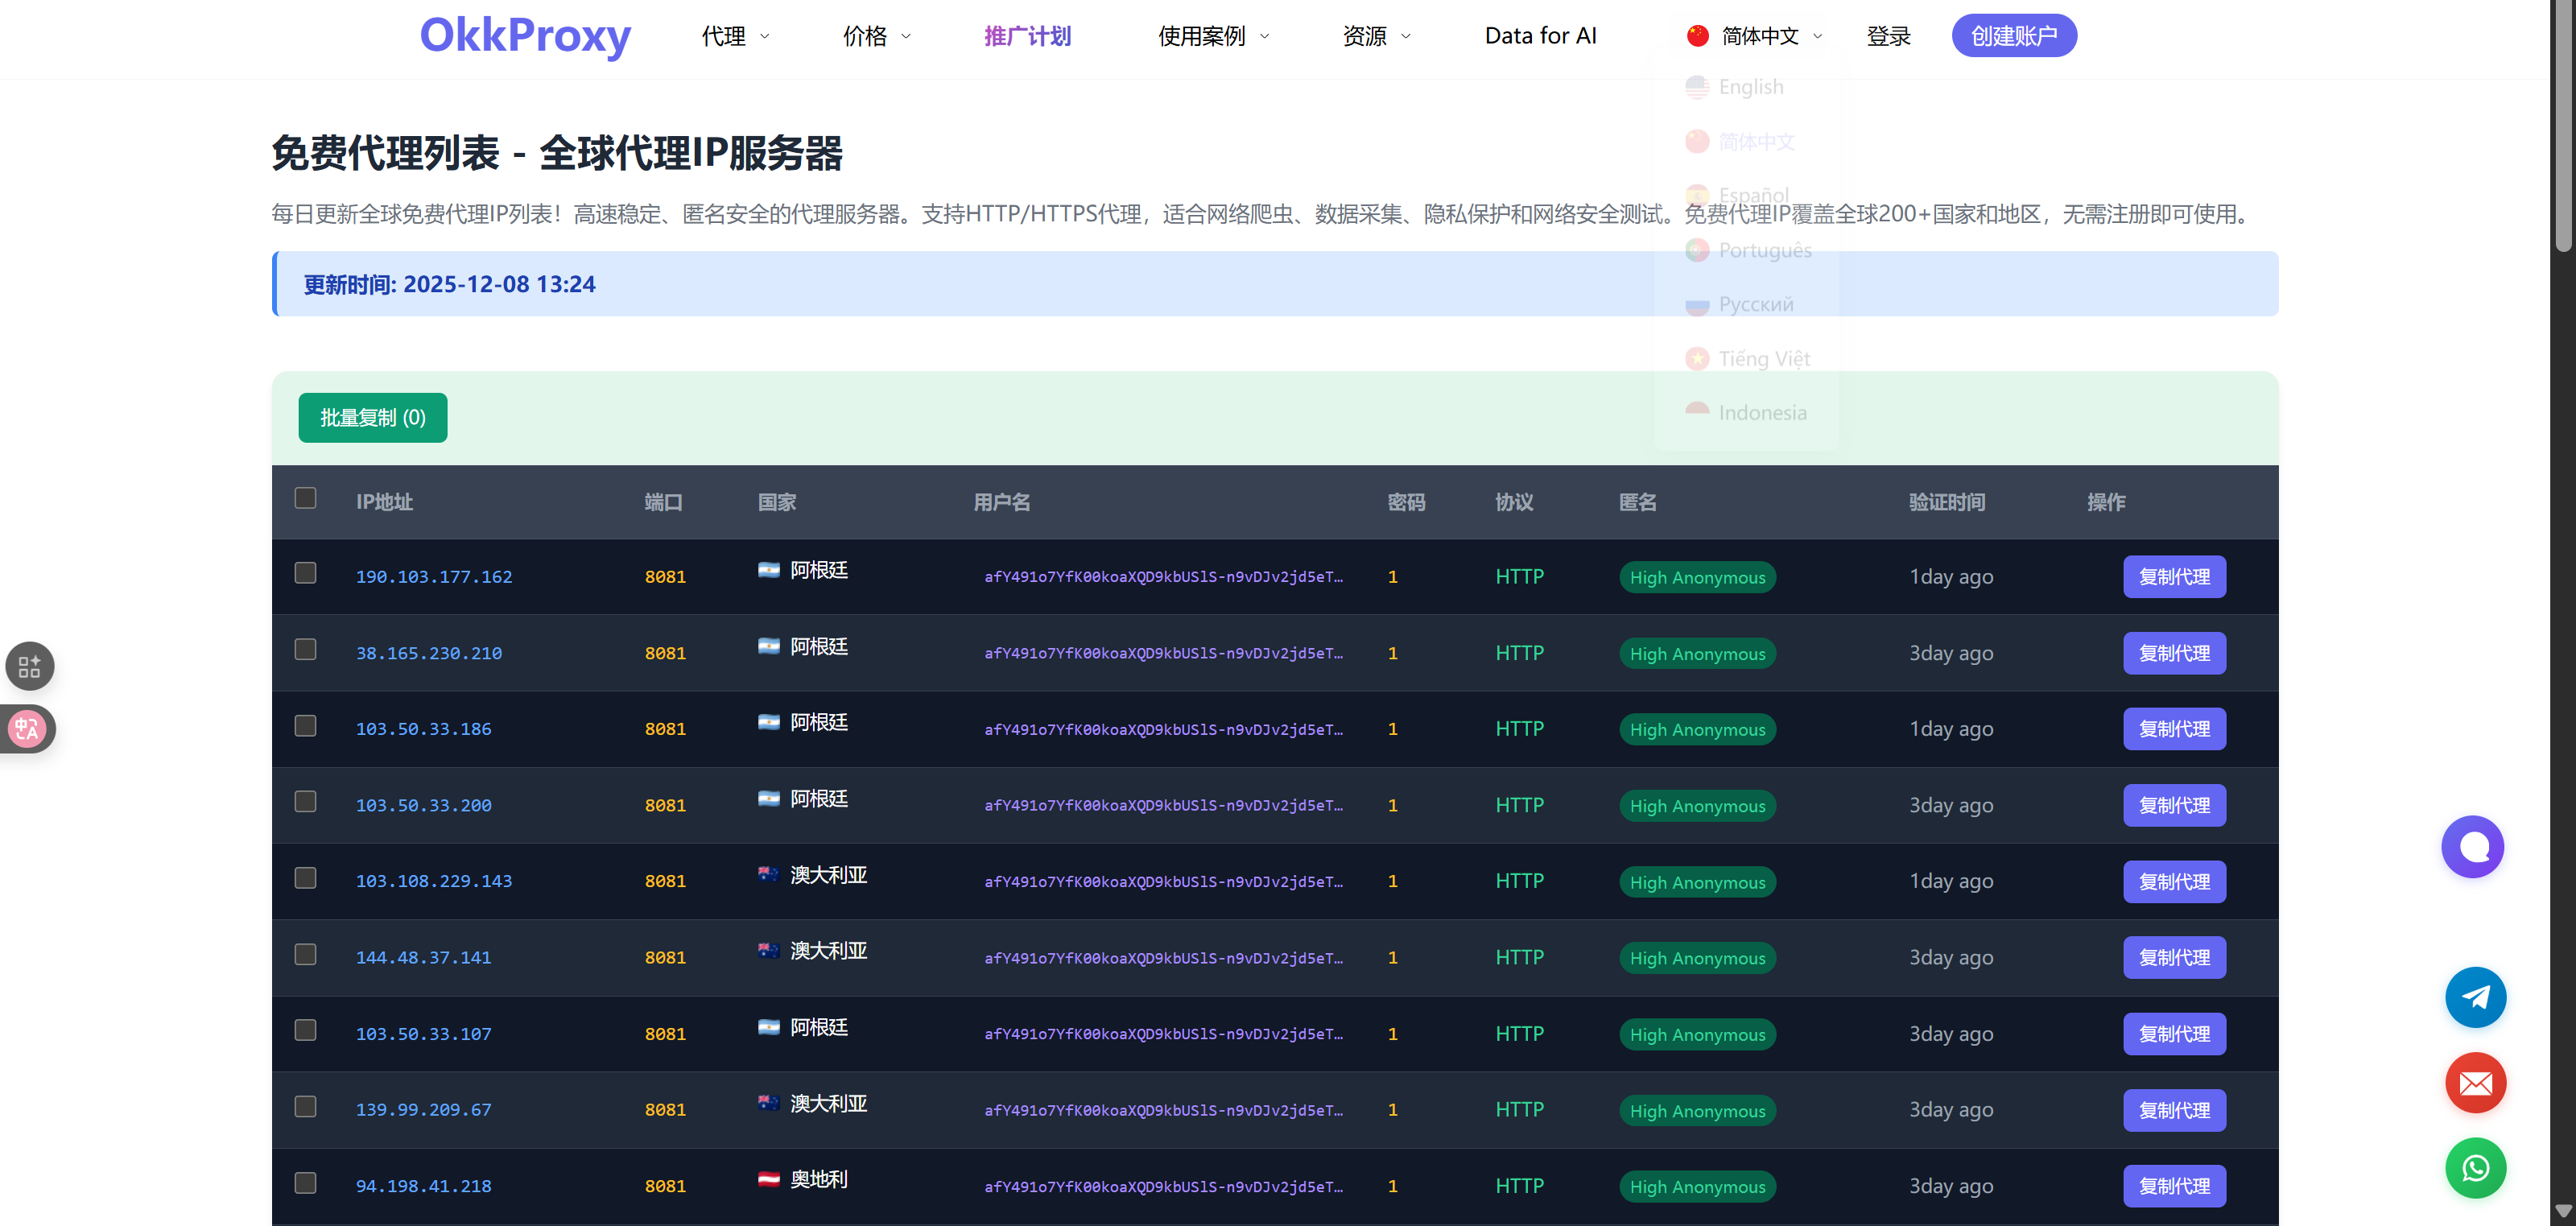The image size is (2576, 1226).
Task: Go to Data for AI page
Action: click(1540, 36)
